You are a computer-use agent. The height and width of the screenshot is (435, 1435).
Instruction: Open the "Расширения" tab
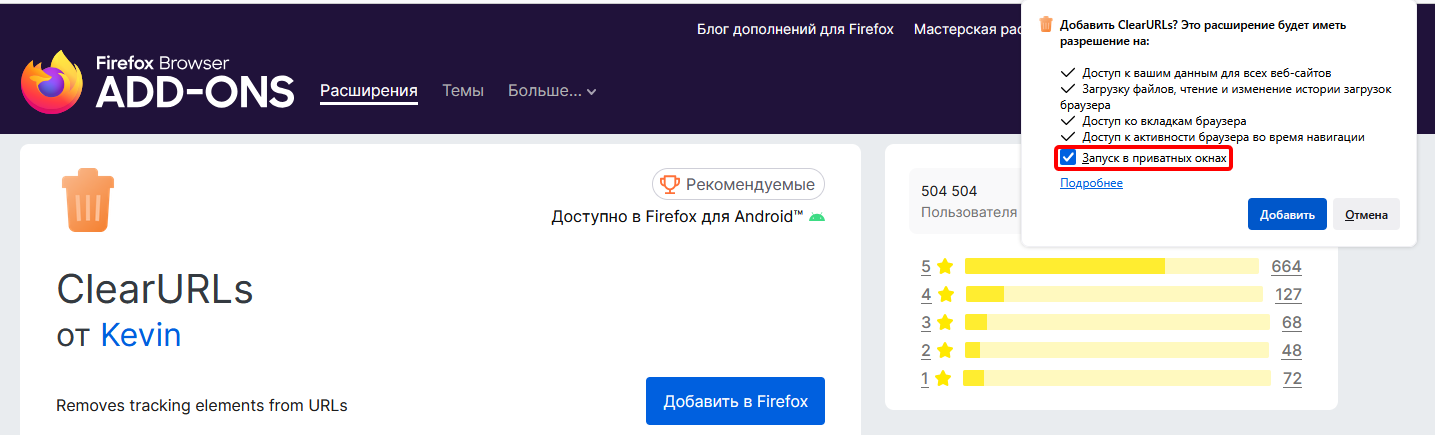tap(368, 91)
